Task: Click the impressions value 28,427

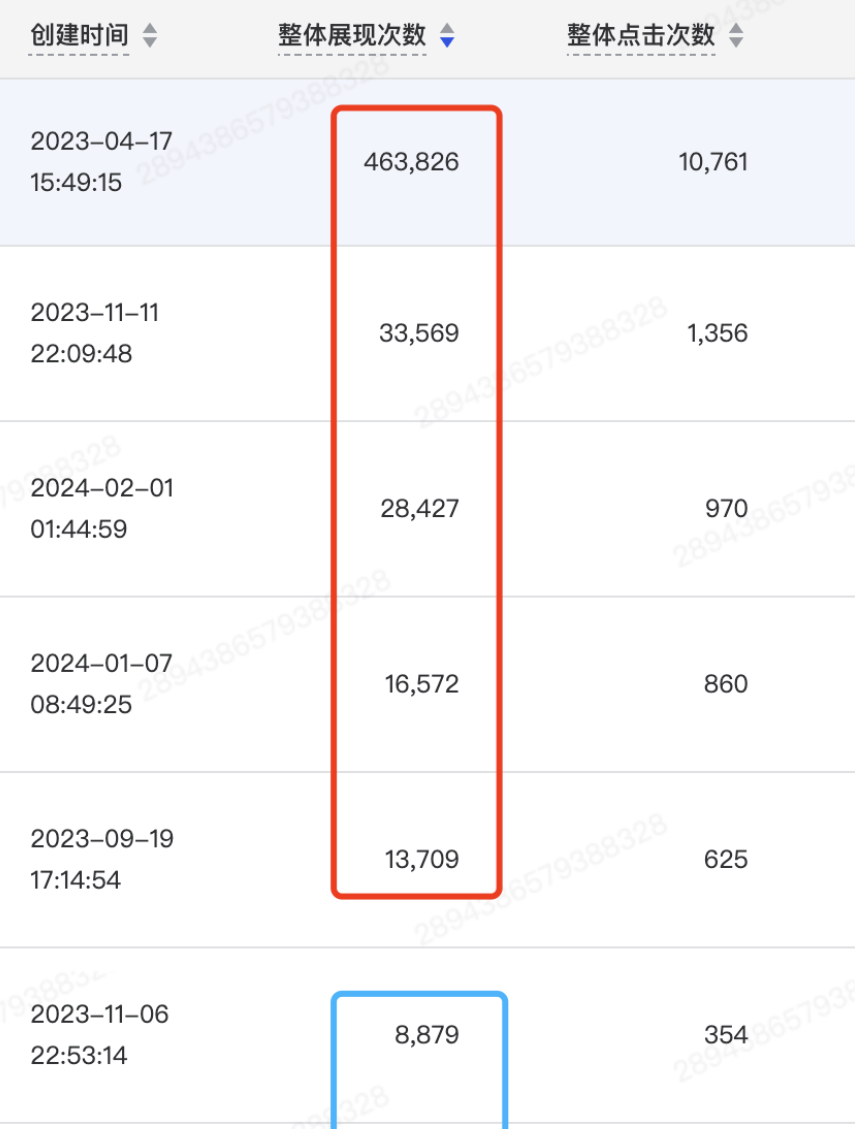Action: (x=419, y=508)
